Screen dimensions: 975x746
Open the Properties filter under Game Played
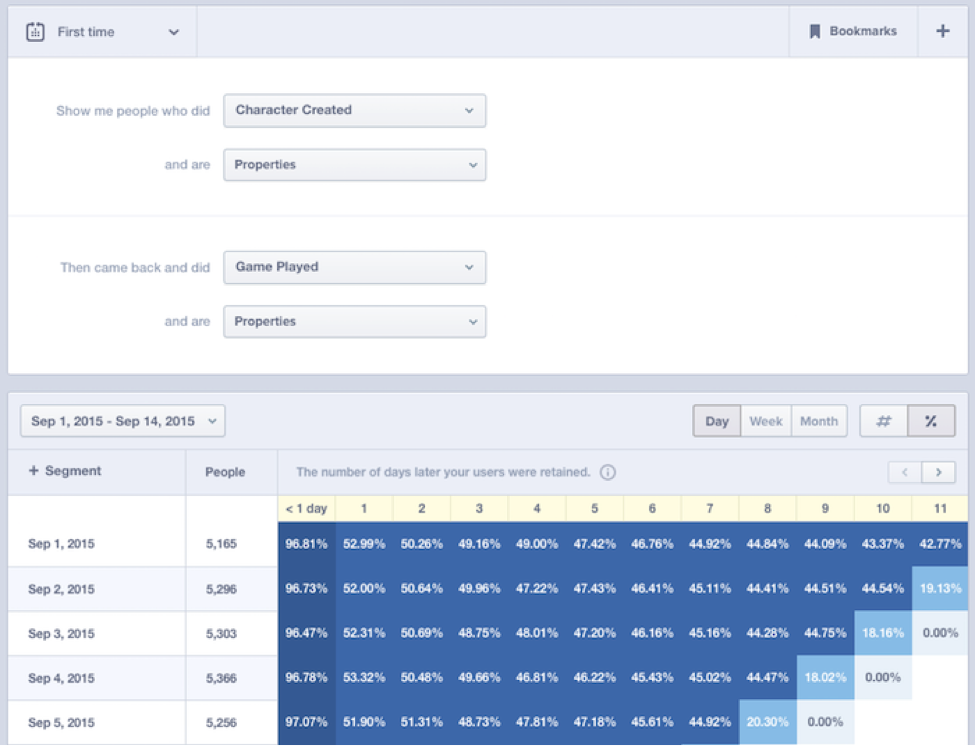pos(354,321)
